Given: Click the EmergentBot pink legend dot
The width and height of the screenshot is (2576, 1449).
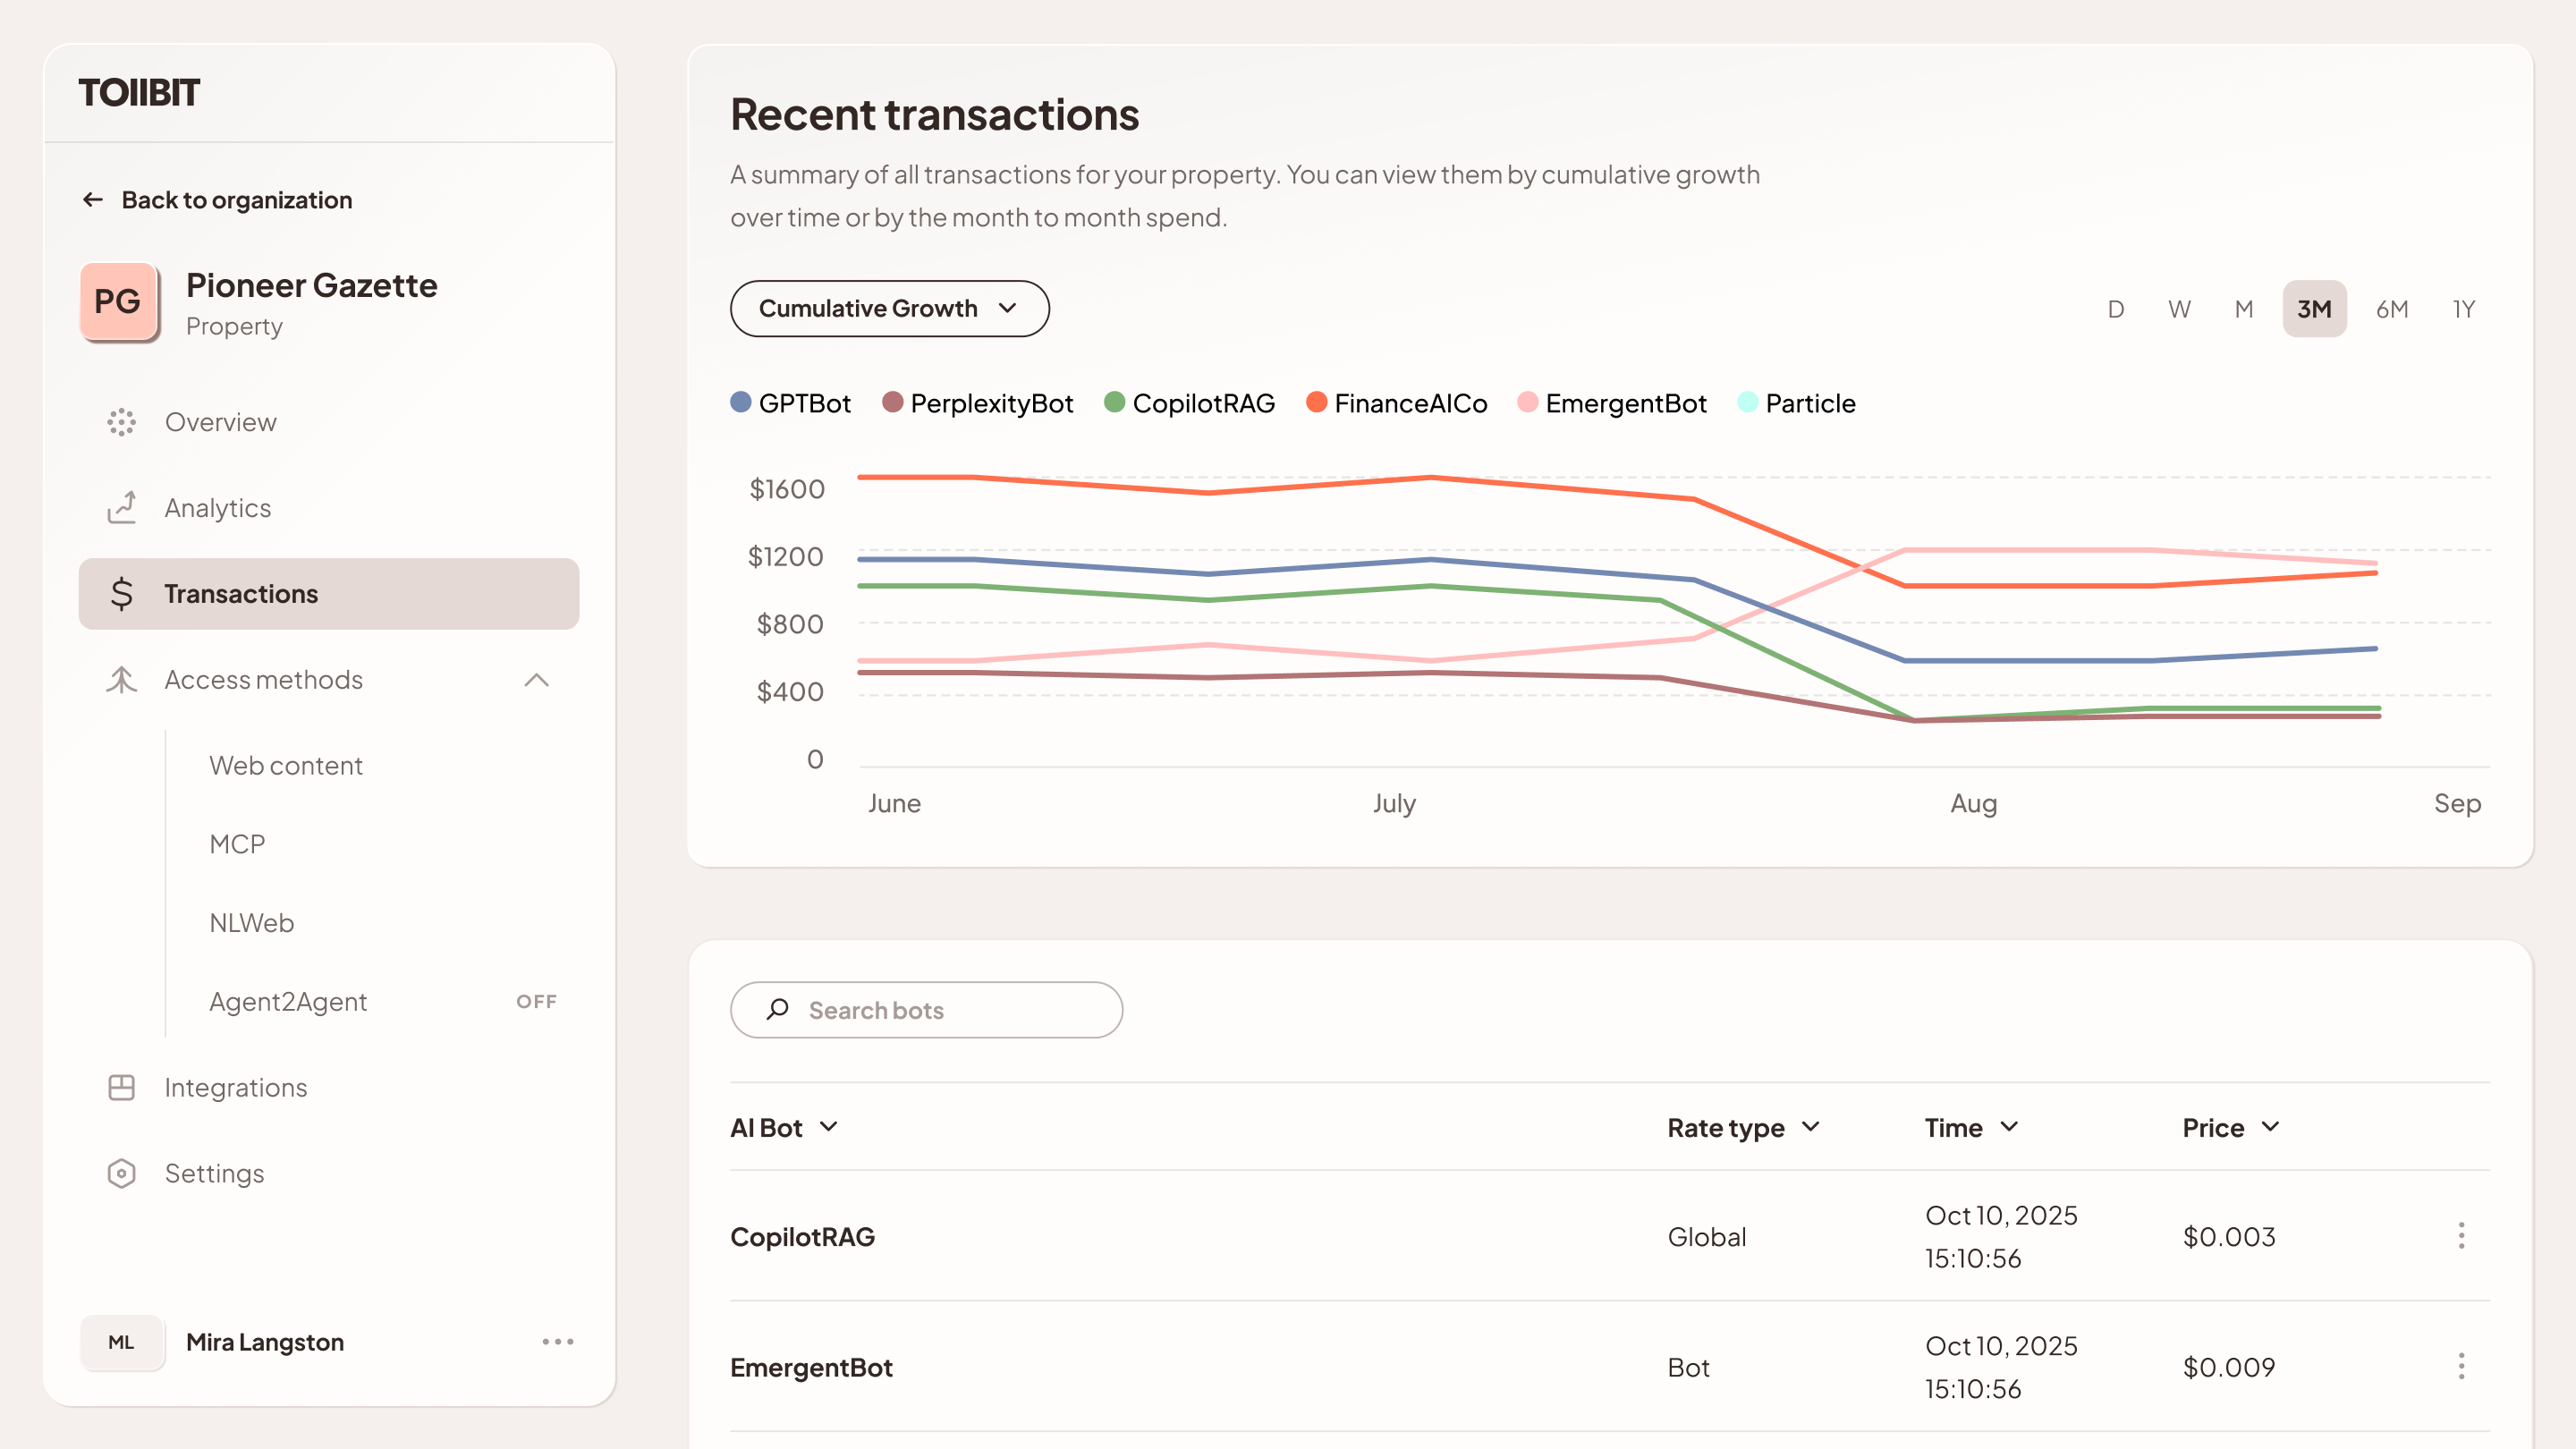Looking at the screenshot, I should pos(1526,402).
